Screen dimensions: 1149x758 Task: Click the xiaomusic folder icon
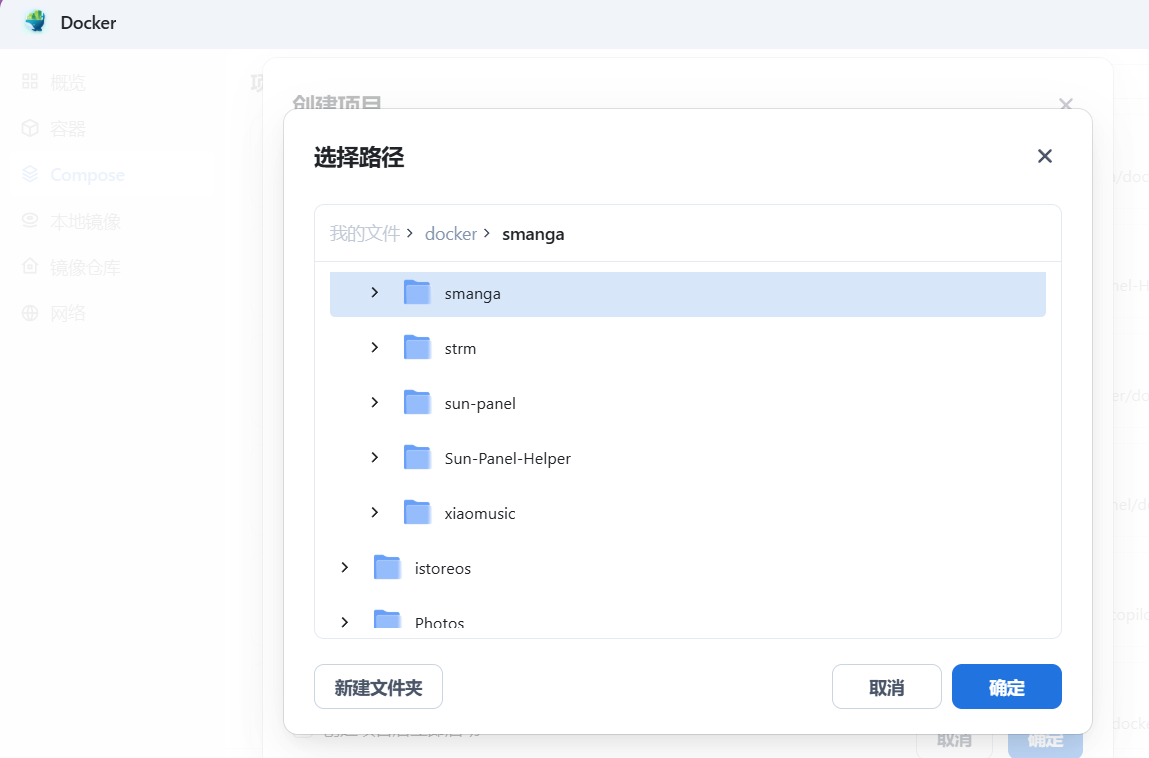(417, 513)
